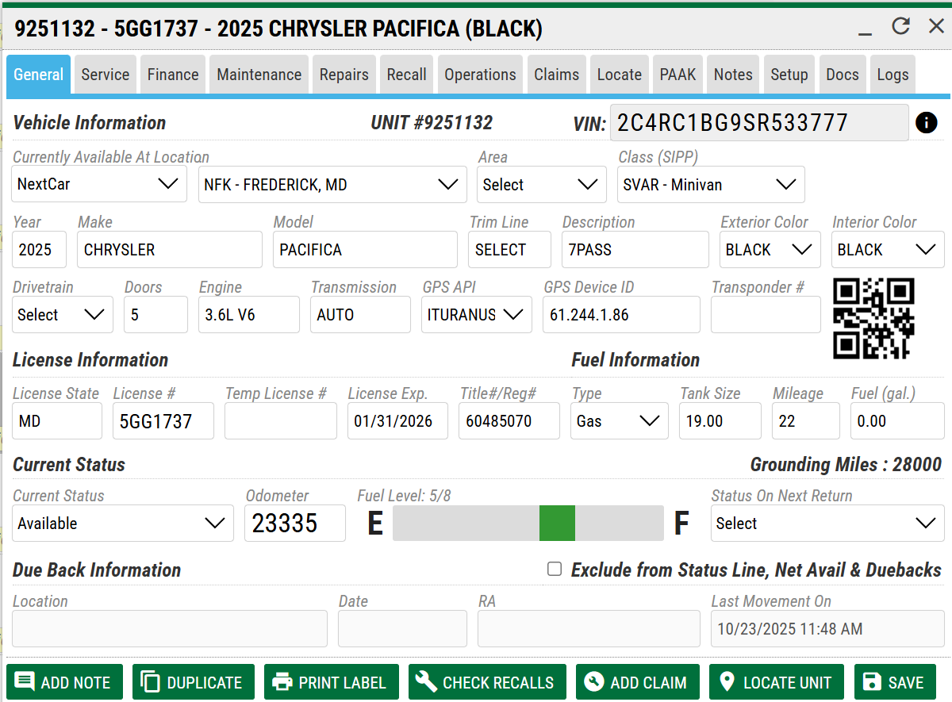Open the Fuel Type dropdown
Screen dimensions: 952x702
coord(619,421)
